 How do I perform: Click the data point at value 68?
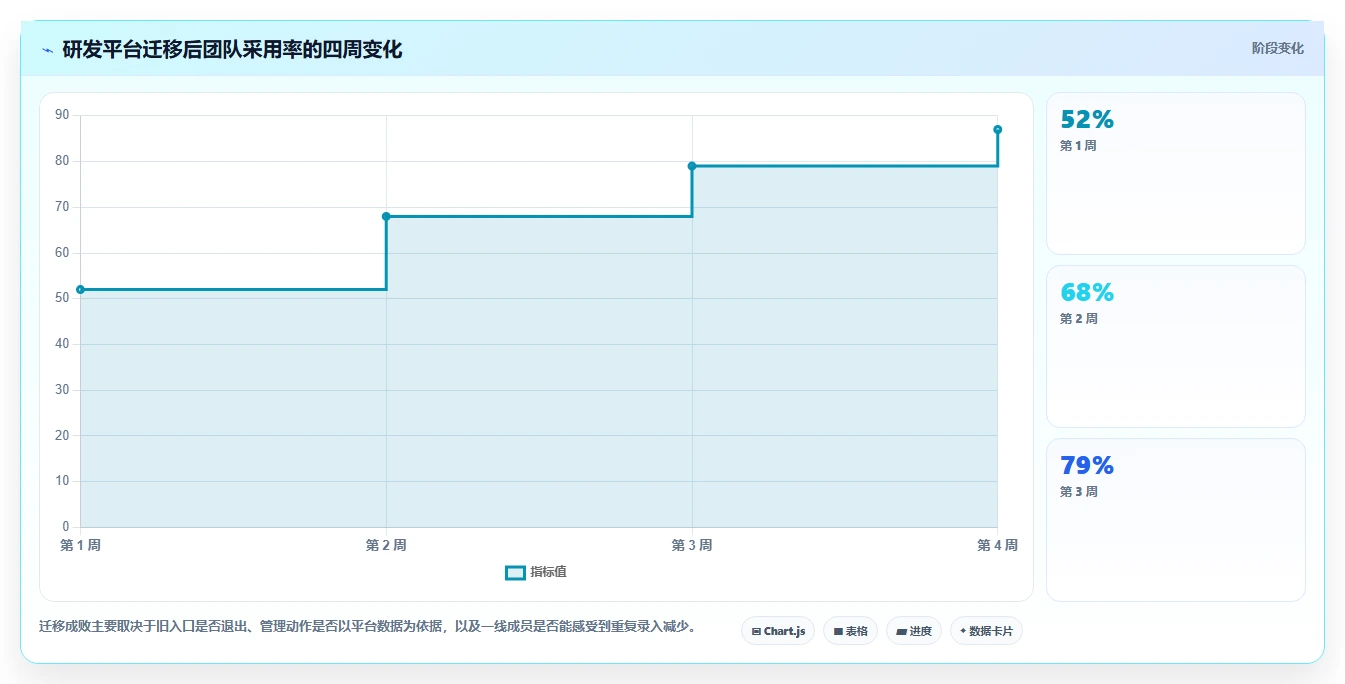point(386,216)
